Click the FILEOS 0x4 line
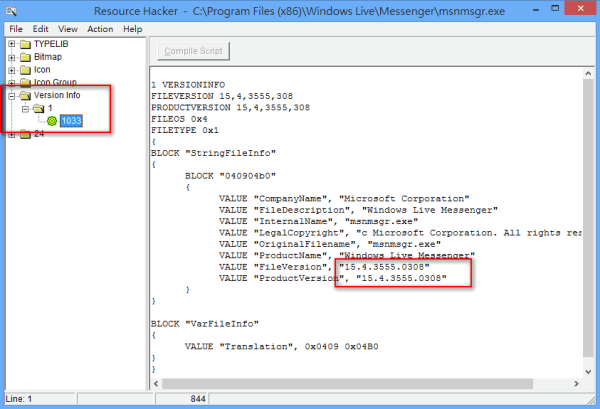600x409 pixels. pos(179,119)
